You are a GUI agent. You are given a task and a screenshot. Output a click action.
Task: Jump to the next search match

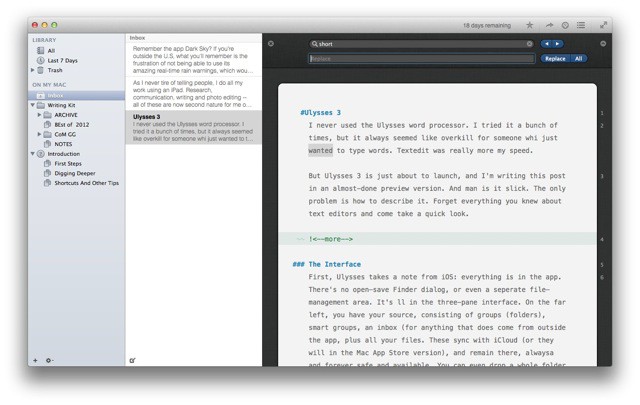[556, 44]
